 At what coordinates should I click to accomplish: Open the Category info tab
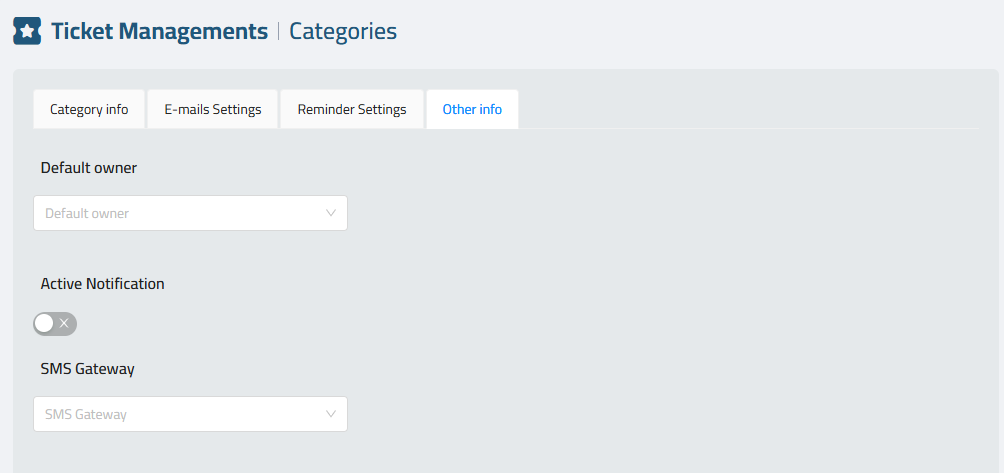point(89,109)
